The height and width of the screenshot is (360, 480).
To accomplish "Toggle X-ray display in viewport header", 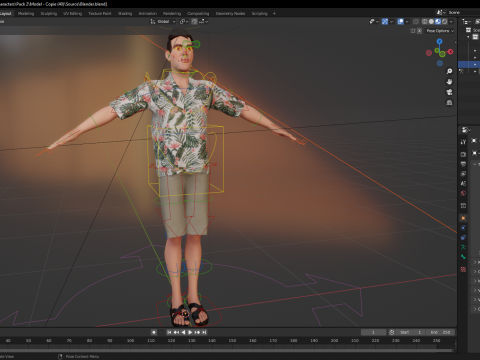I will point(416,21).
